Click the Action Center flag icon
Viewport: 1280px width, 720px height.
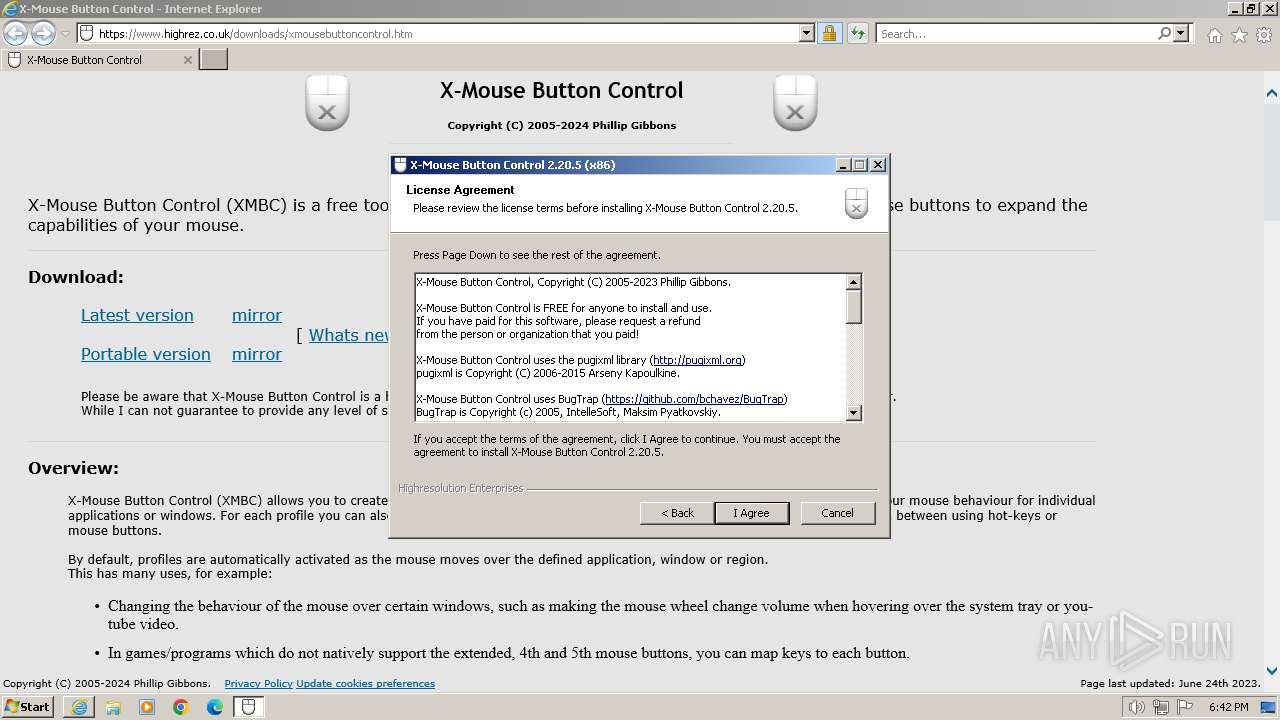[1185, 707]
